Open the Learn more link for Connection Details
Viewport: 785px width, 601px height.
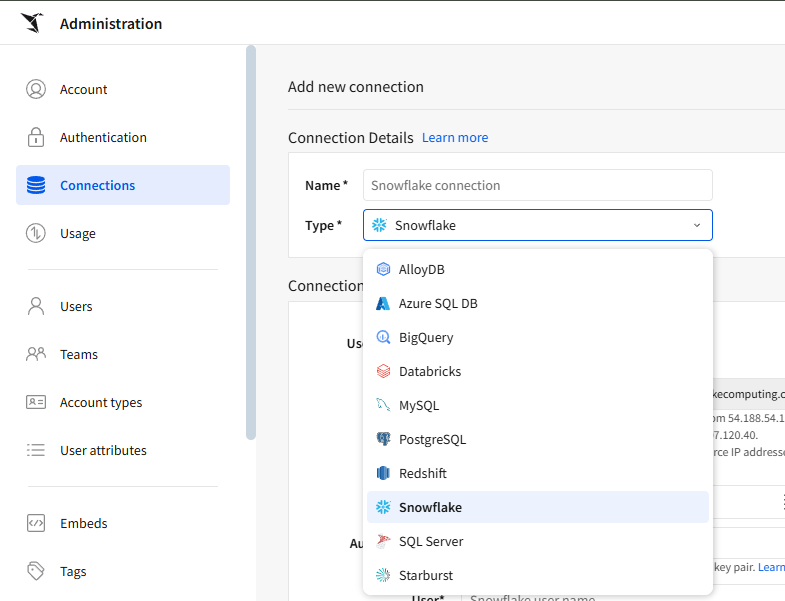(455, 138)
